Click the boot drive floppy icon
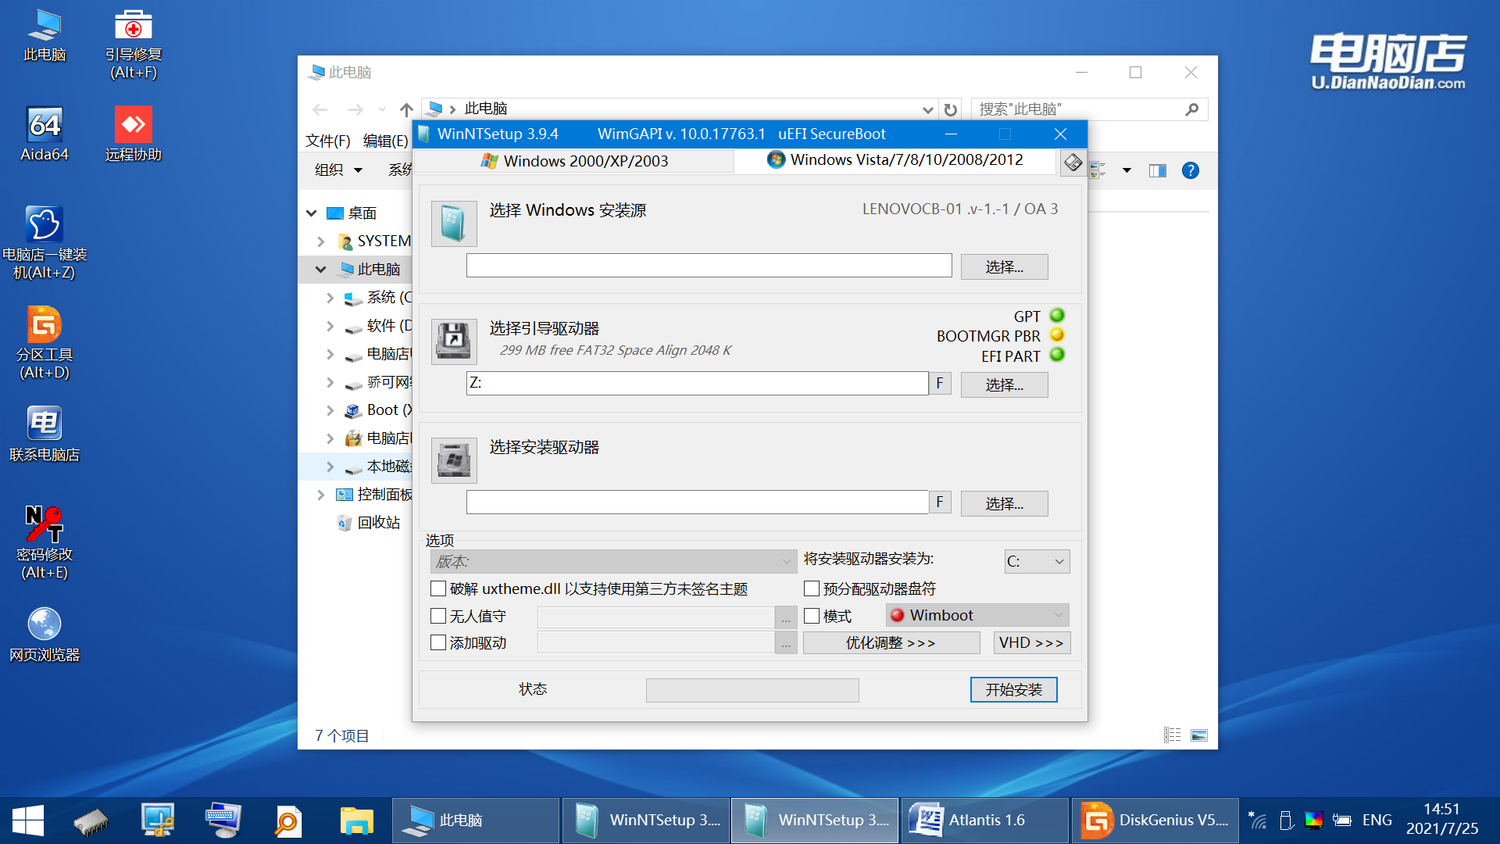This screenshot has width=1500, height=844. (x=453, y=342)
